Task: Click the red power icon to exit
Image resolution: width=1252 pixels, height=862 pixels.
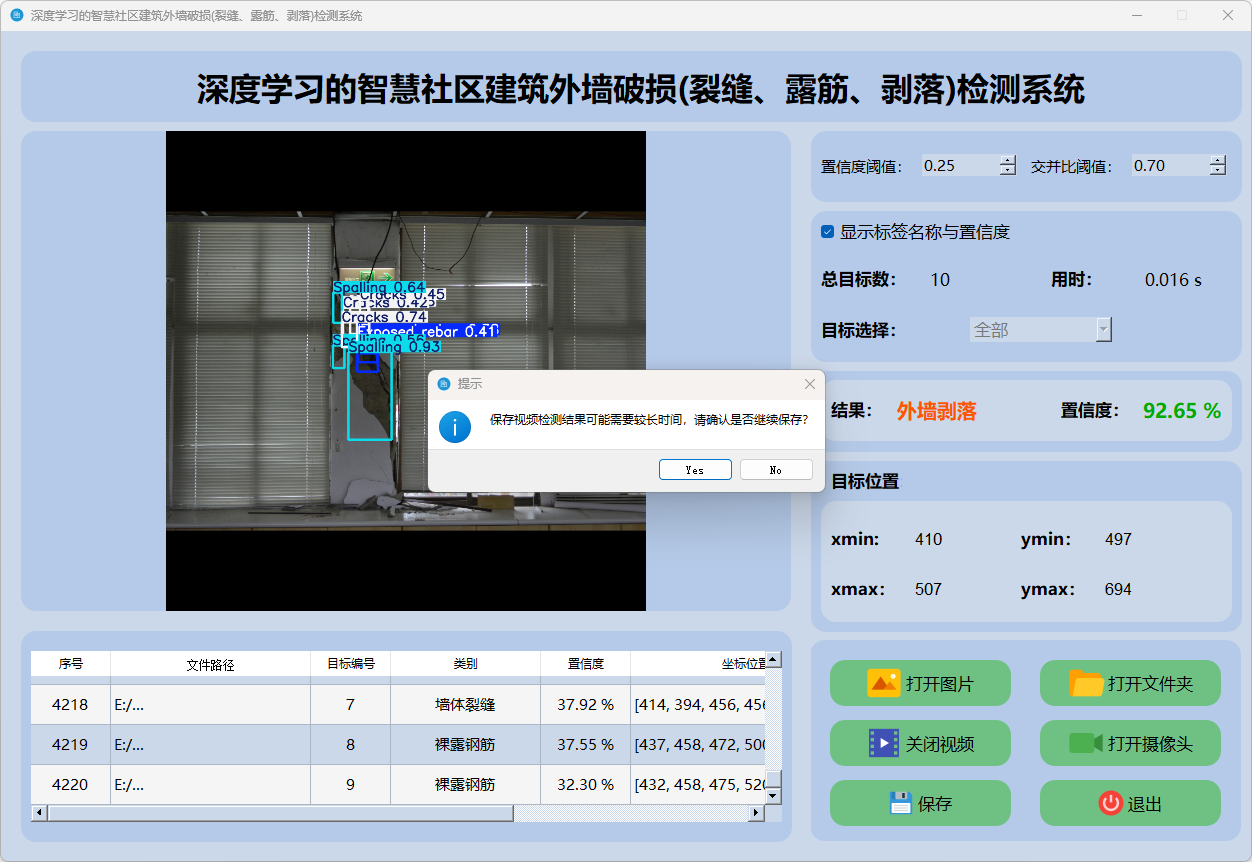Action: click(1110, 803)
